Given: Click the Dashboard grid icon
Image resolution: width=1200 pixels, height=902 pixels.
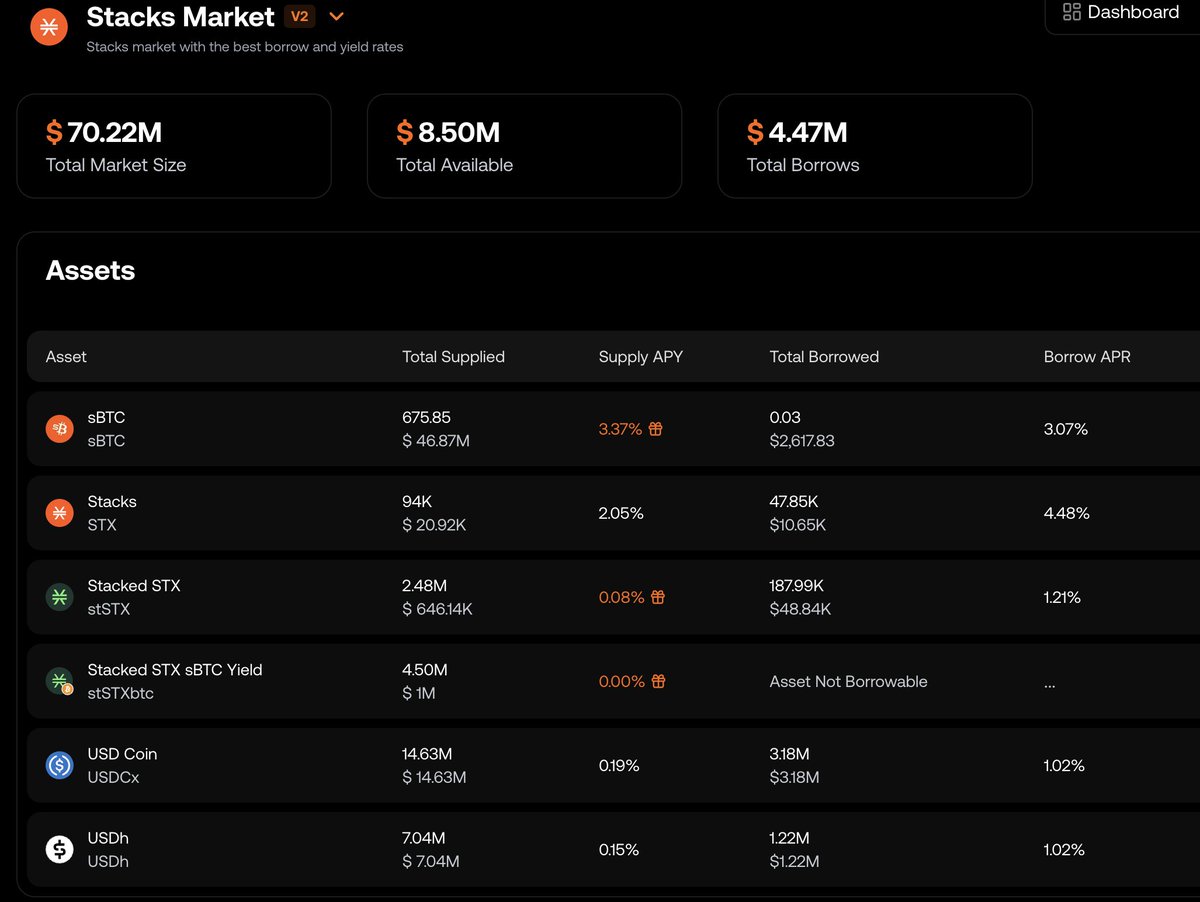Looking at the screenshot, I should coord(1072,12).
